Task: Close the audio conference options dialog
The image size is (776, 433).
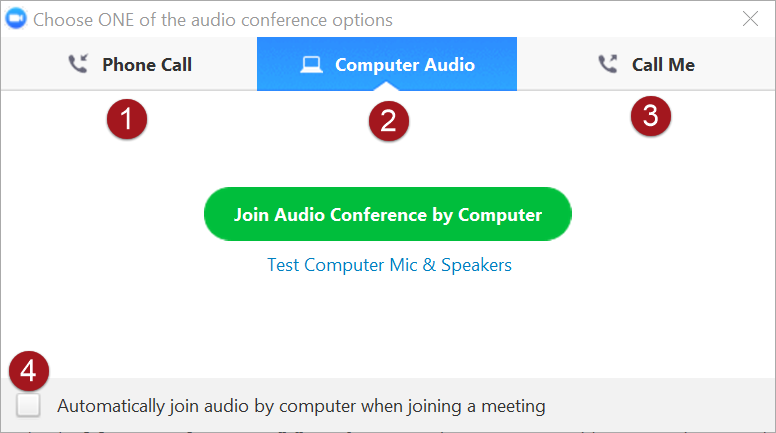Action: pos(750,18)
